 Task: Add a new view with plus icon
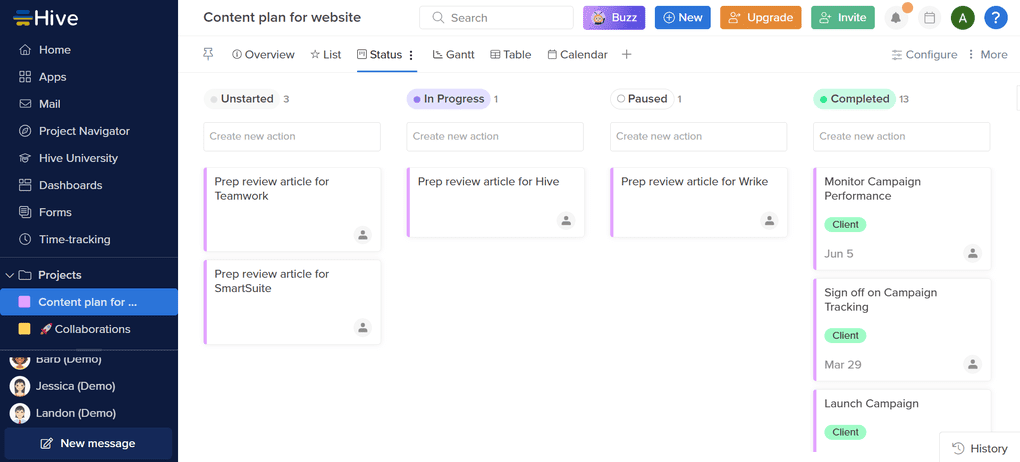click(x=626, y=55)
